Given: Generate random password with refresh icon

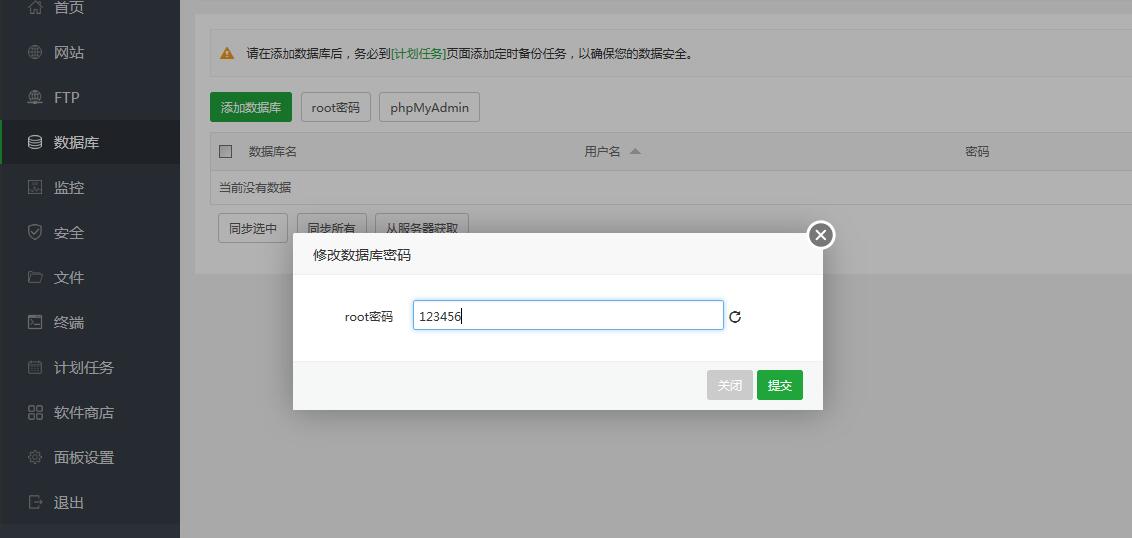Looking at the screenshot, I should [735, 317].
